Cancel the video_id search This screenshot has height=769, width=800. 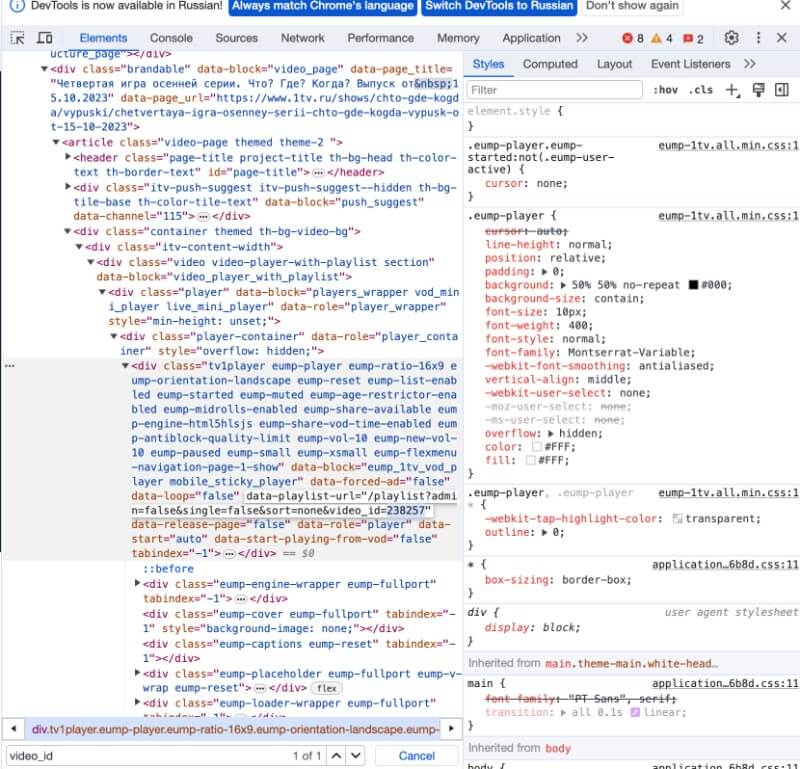tap(417, 756)
